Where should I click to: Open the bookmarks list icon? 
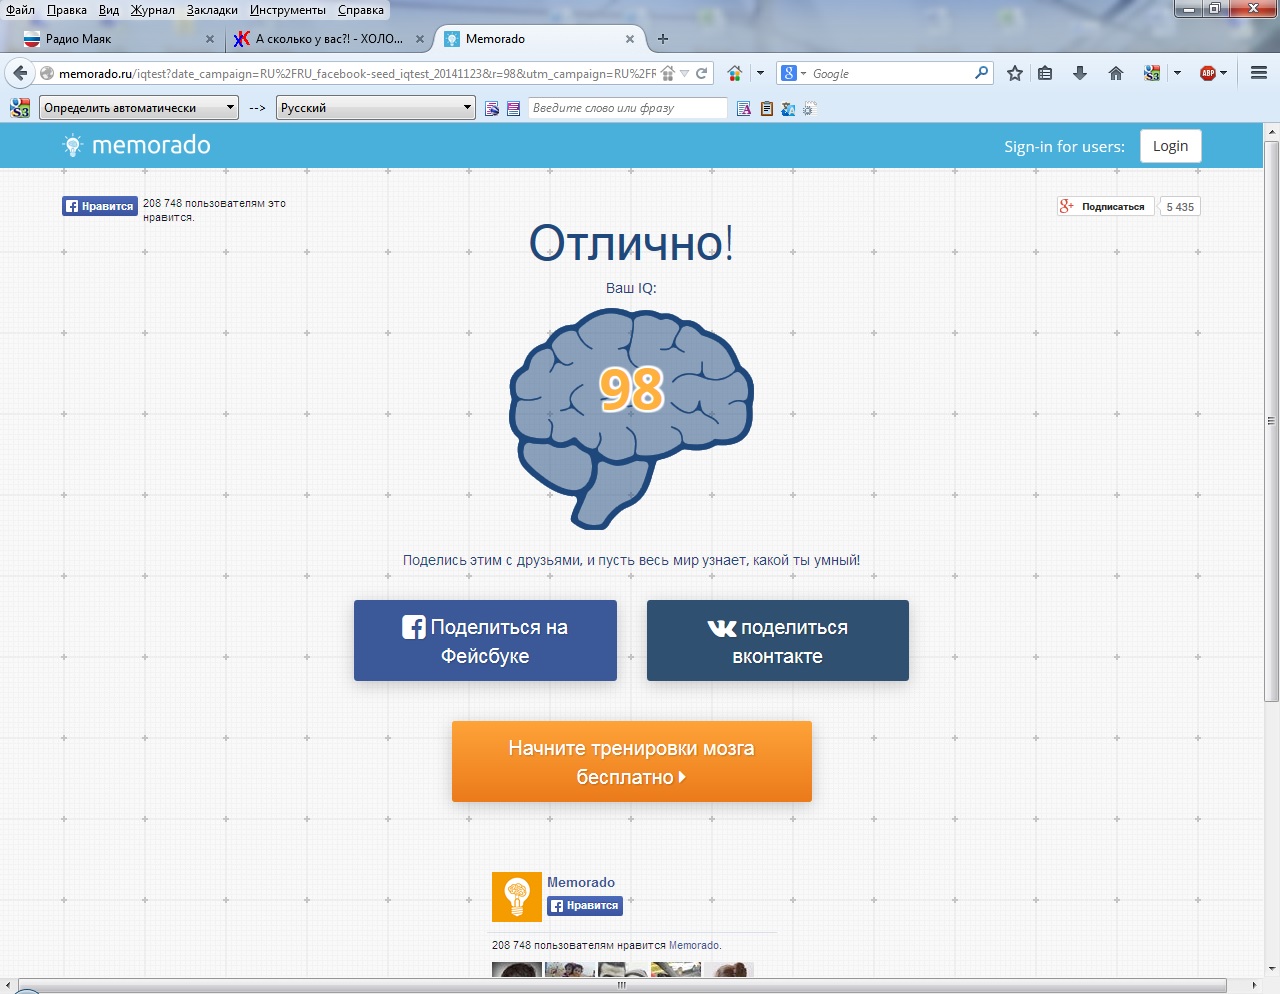(1045, 73)
